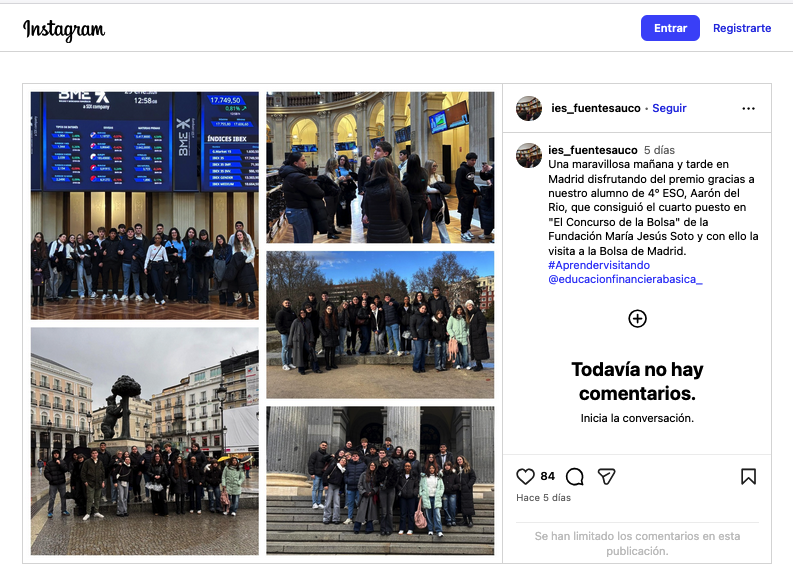Follow the account using Seguir

click(x=669, y=108)
